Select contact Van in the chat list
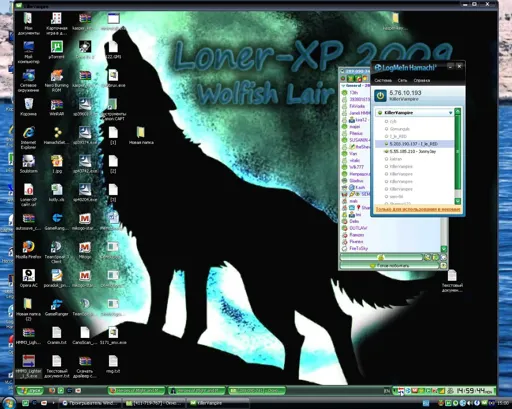Viewport: 512px width, 409px height. (353, 154)
